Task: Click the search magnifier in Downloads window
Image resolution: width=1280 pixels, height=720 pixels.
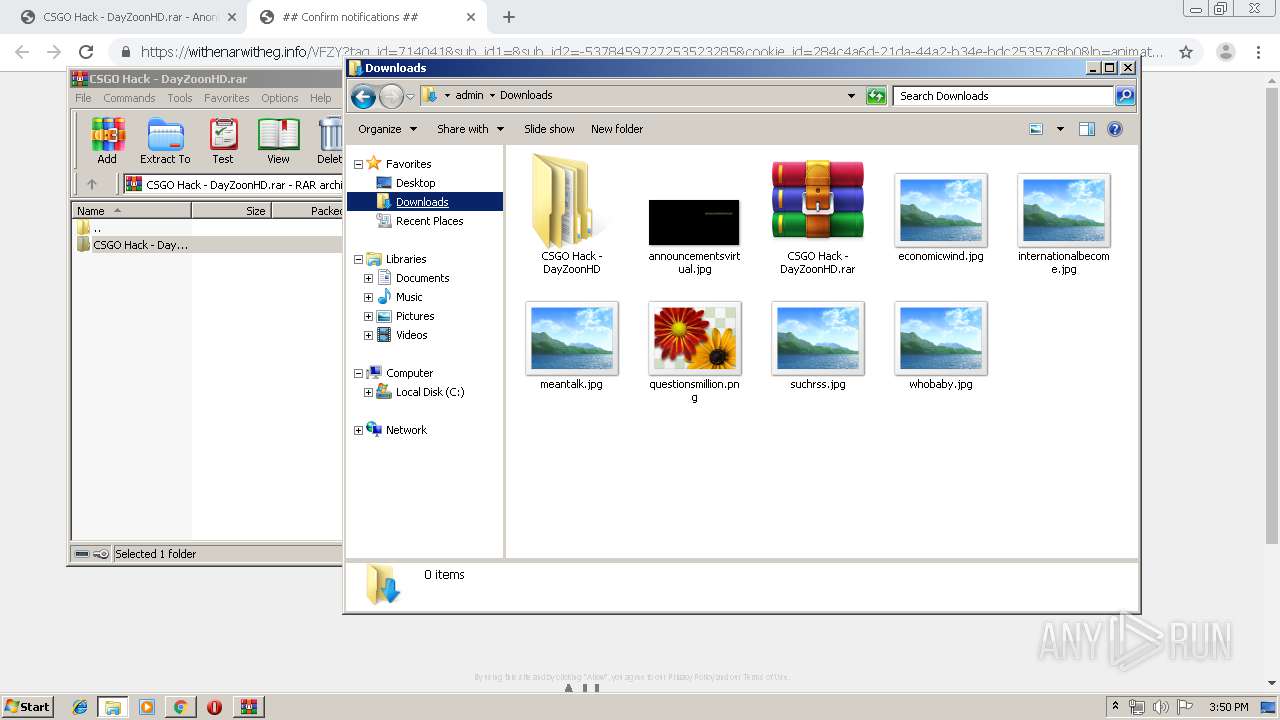Action: point(1125,96)
